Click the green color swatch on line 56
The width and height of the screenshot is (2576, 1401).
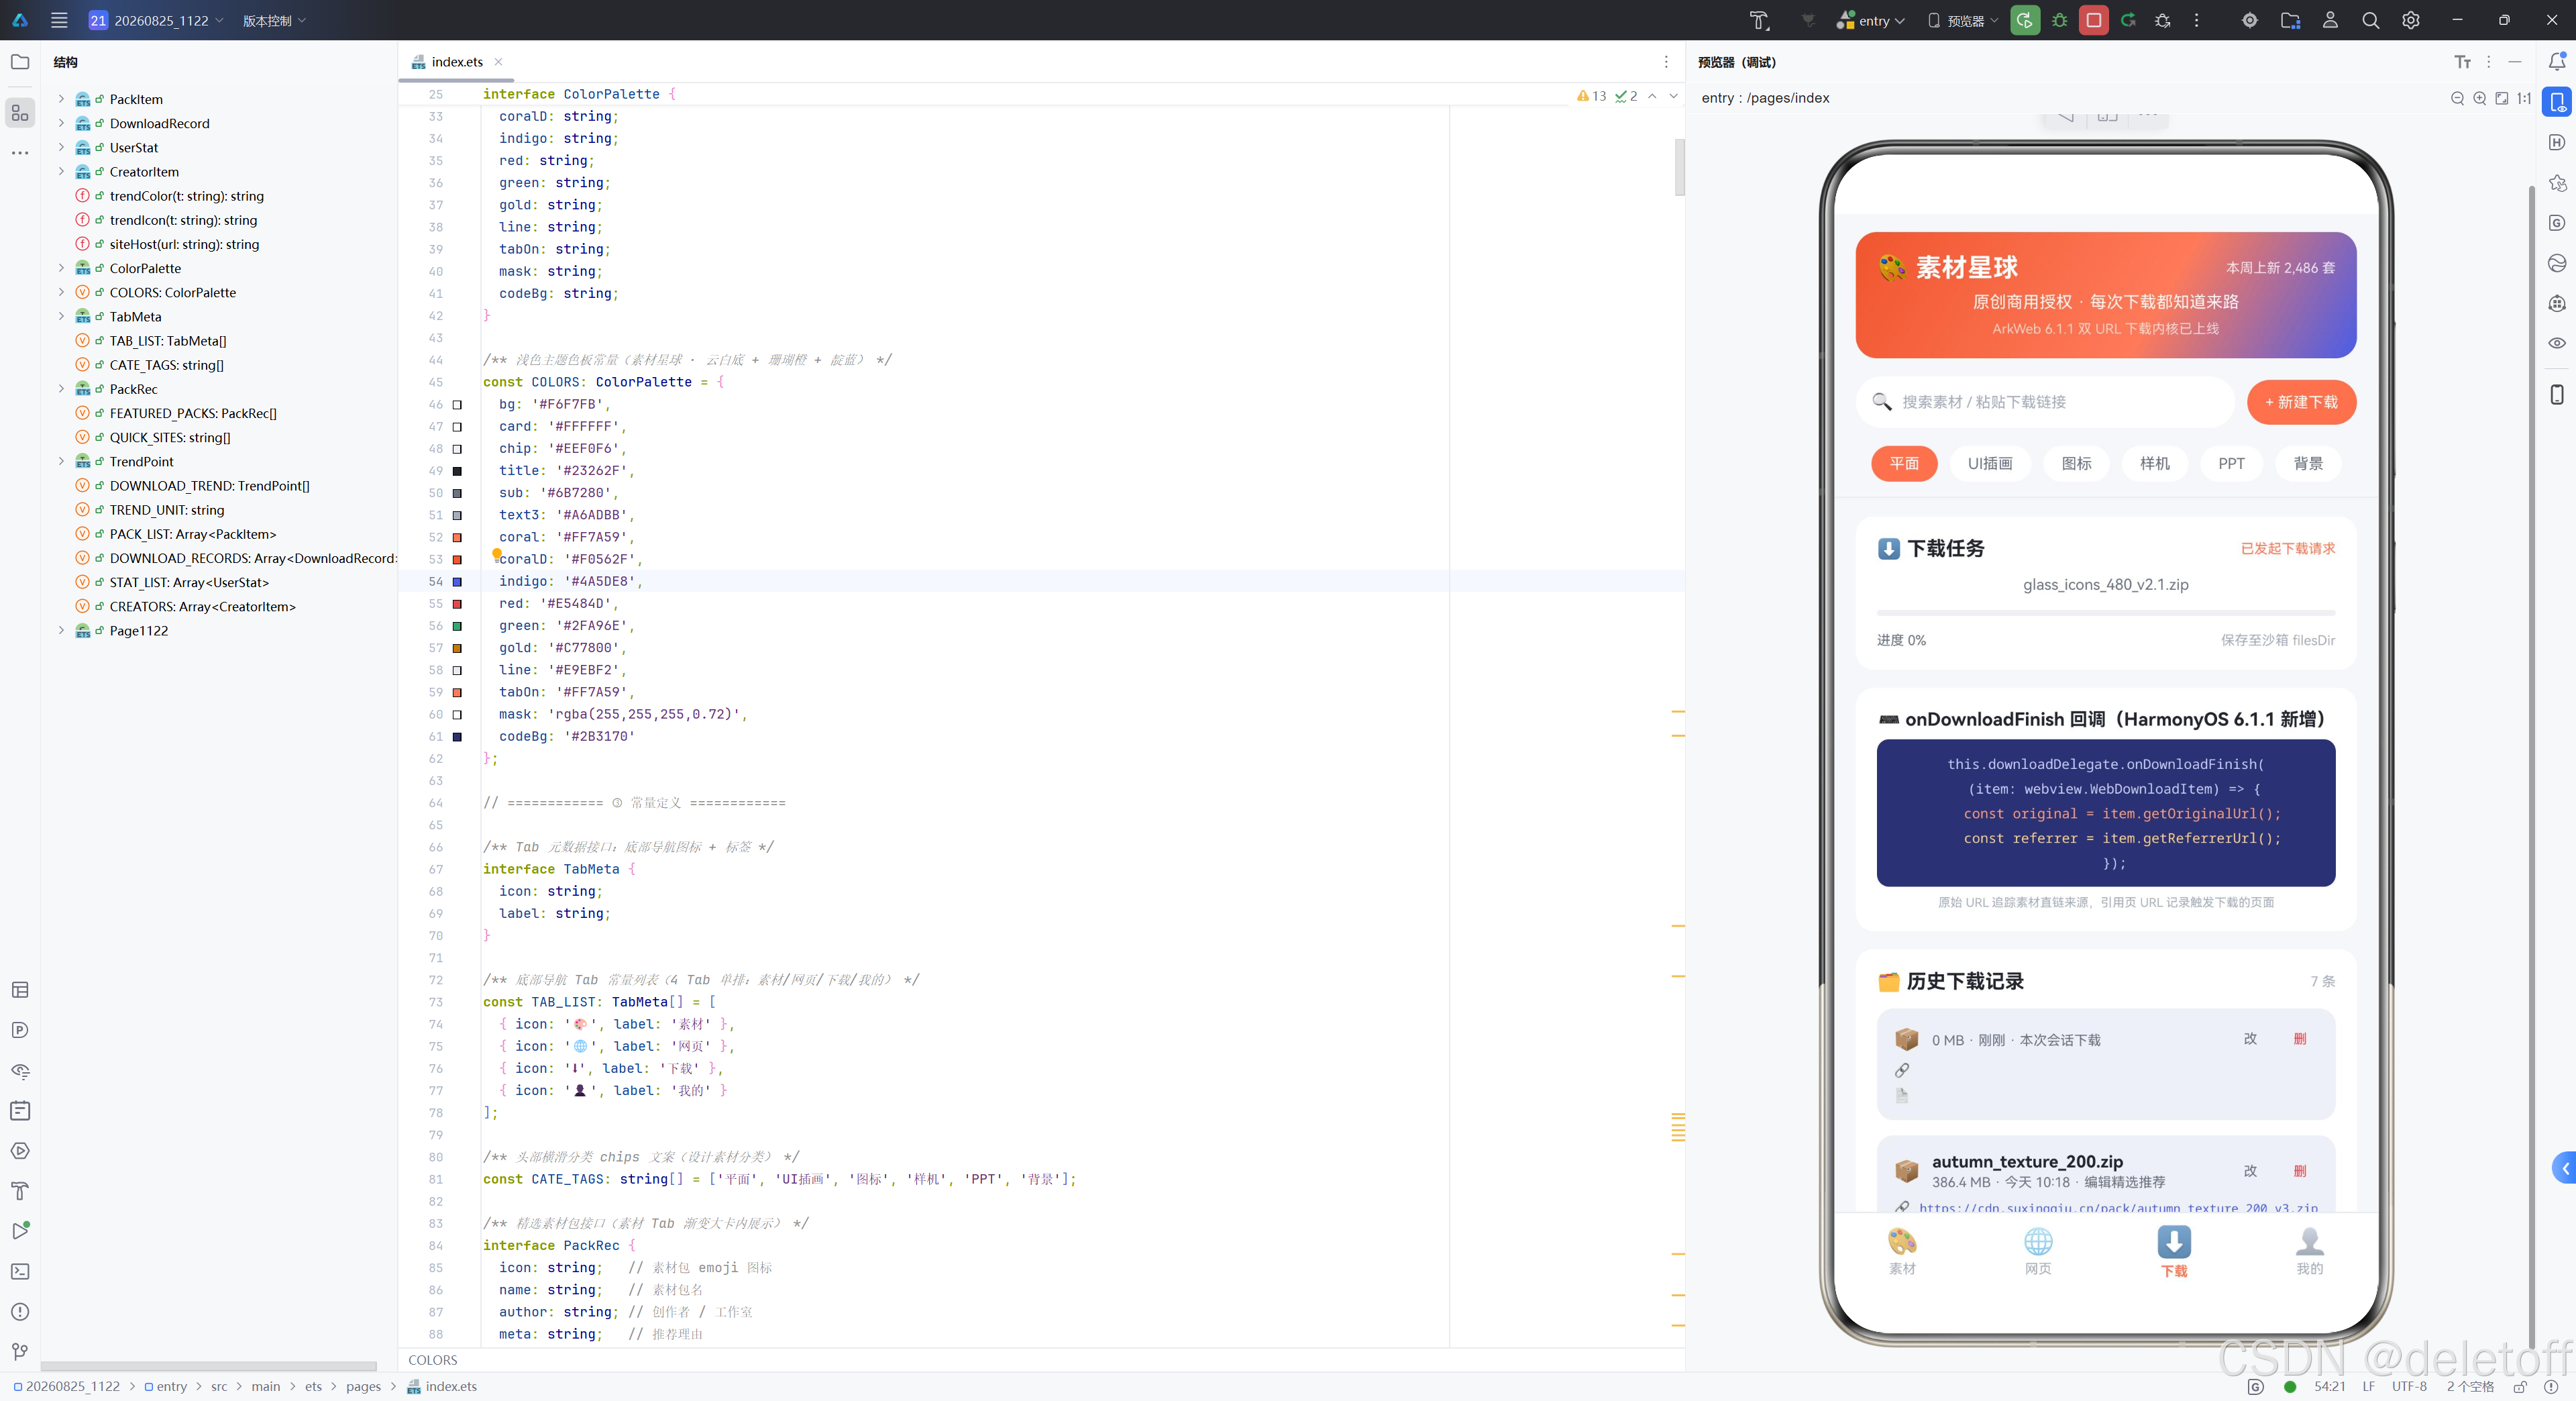pos(457,626)
